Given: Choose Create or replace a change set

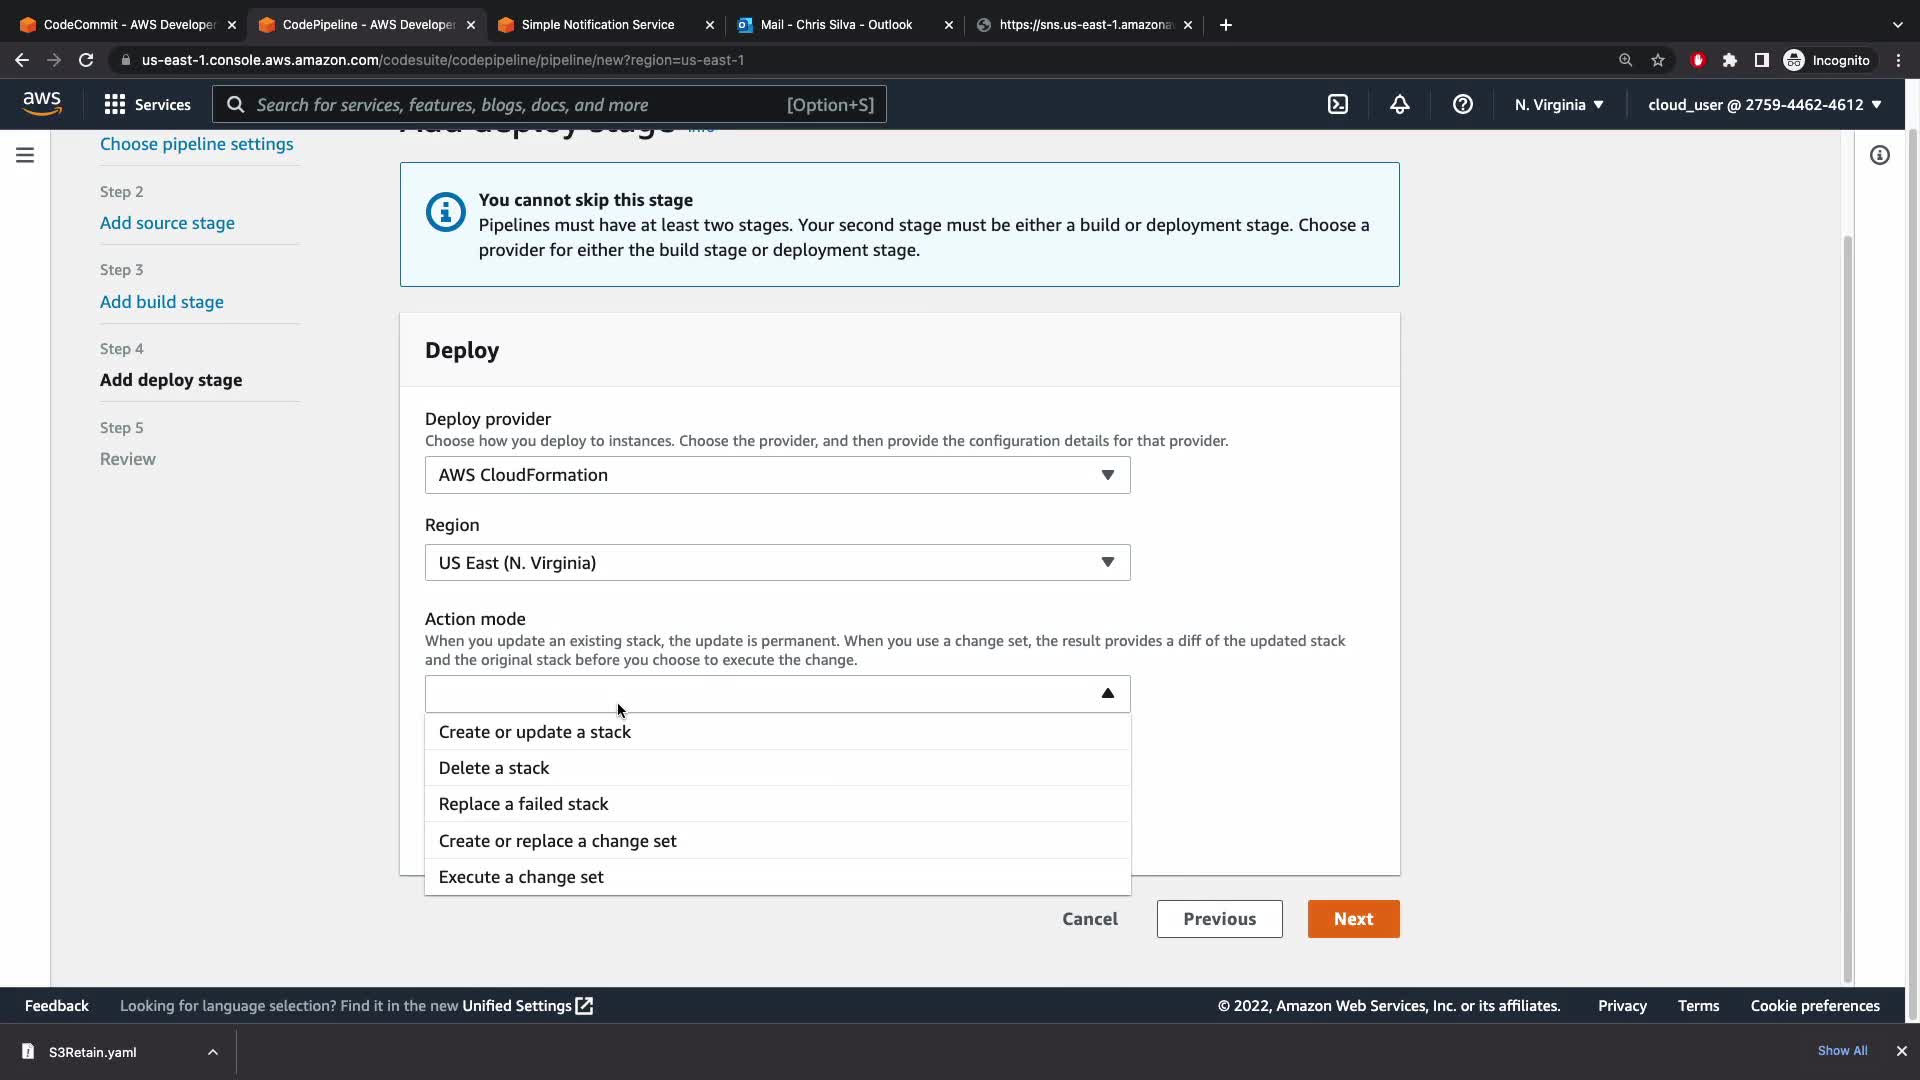Looking at the screenshot, I should pos(557,841).
